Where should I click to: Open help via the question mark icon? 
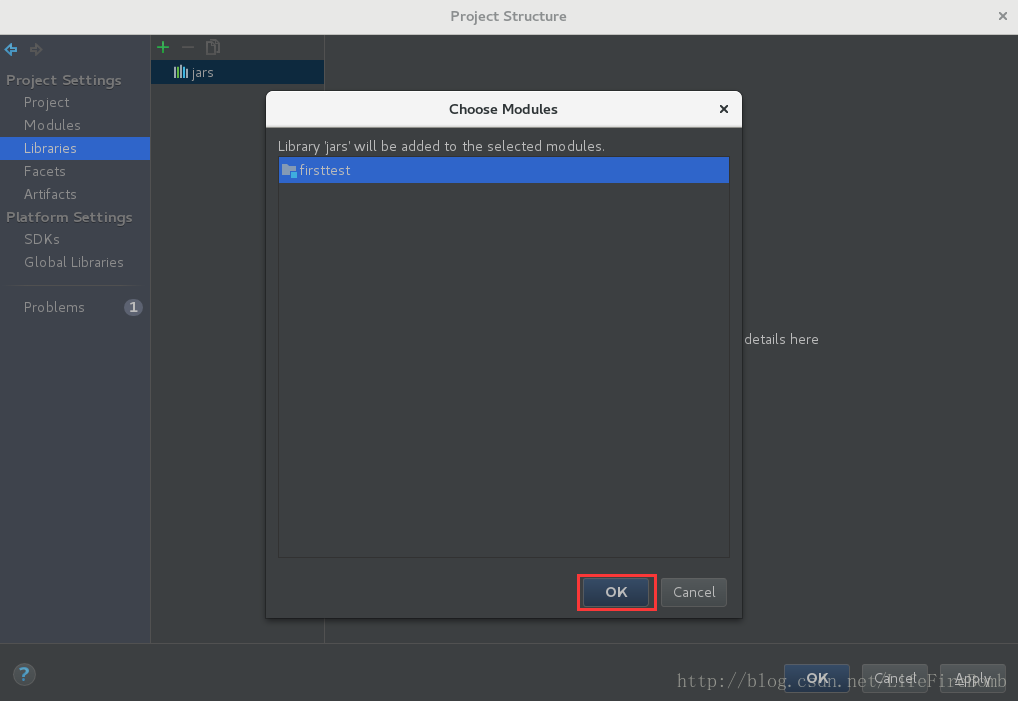pyautogui.click(x=24, y=674)
